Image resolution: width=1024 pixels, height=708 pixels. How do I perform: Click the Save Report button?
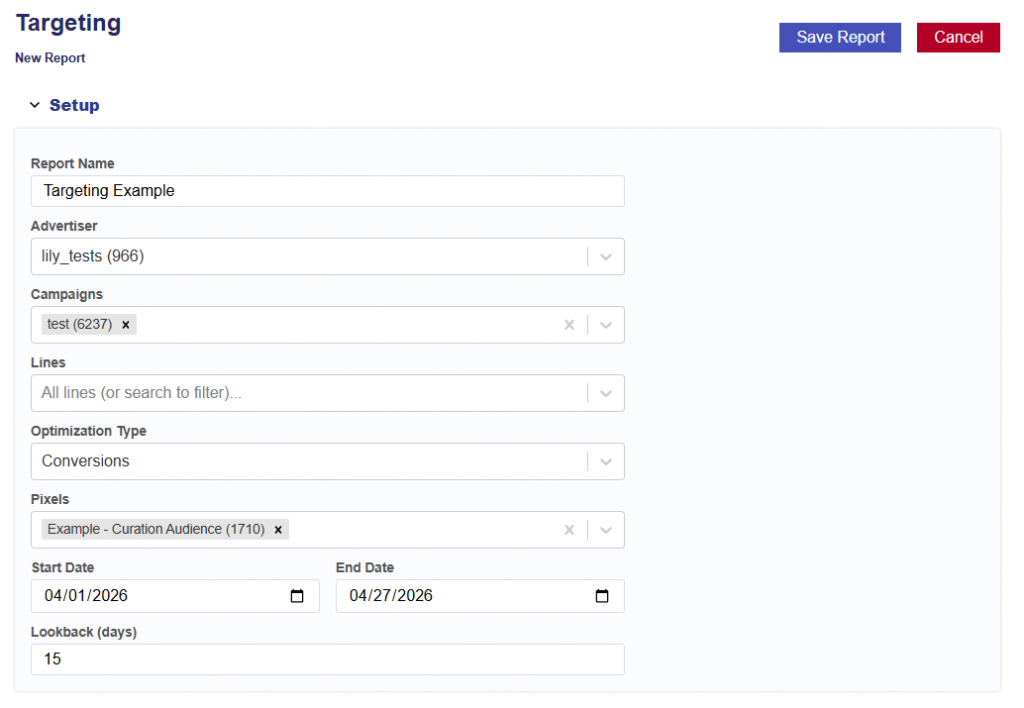[x=840, y=37]
